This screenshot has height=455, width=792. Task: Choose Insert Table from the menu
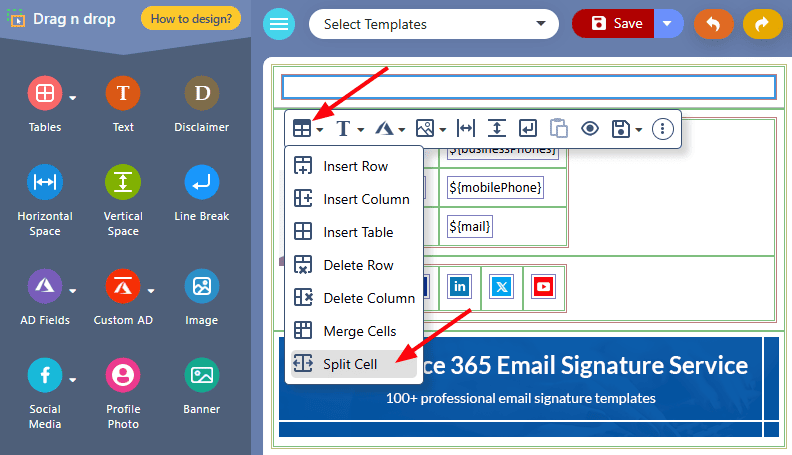[354, 232]
